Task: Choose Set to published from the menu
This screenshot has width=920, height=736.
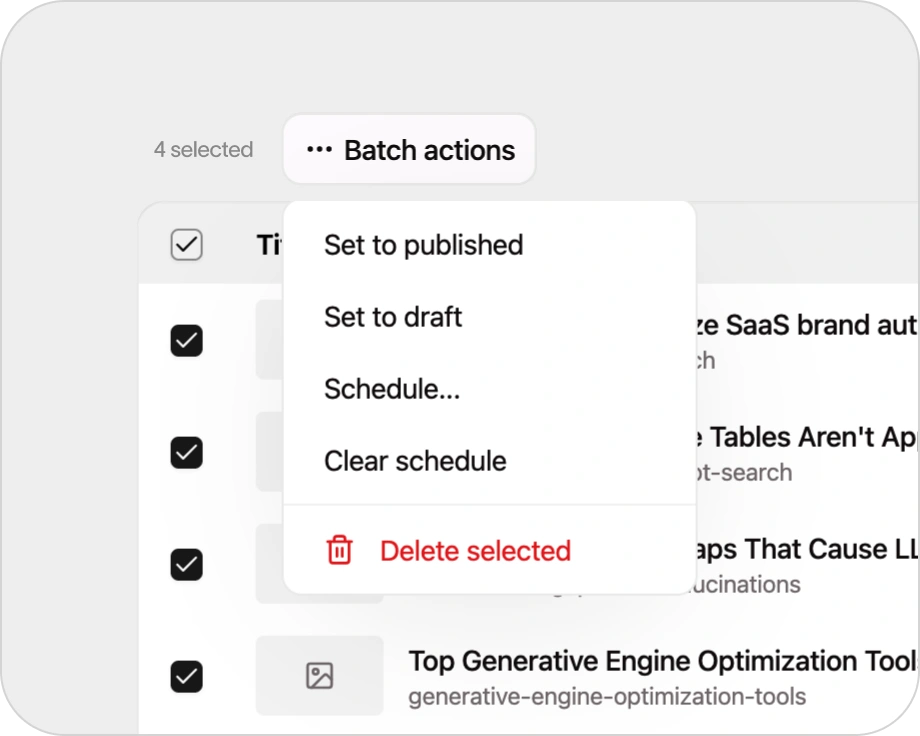Action: click(423, 245)
